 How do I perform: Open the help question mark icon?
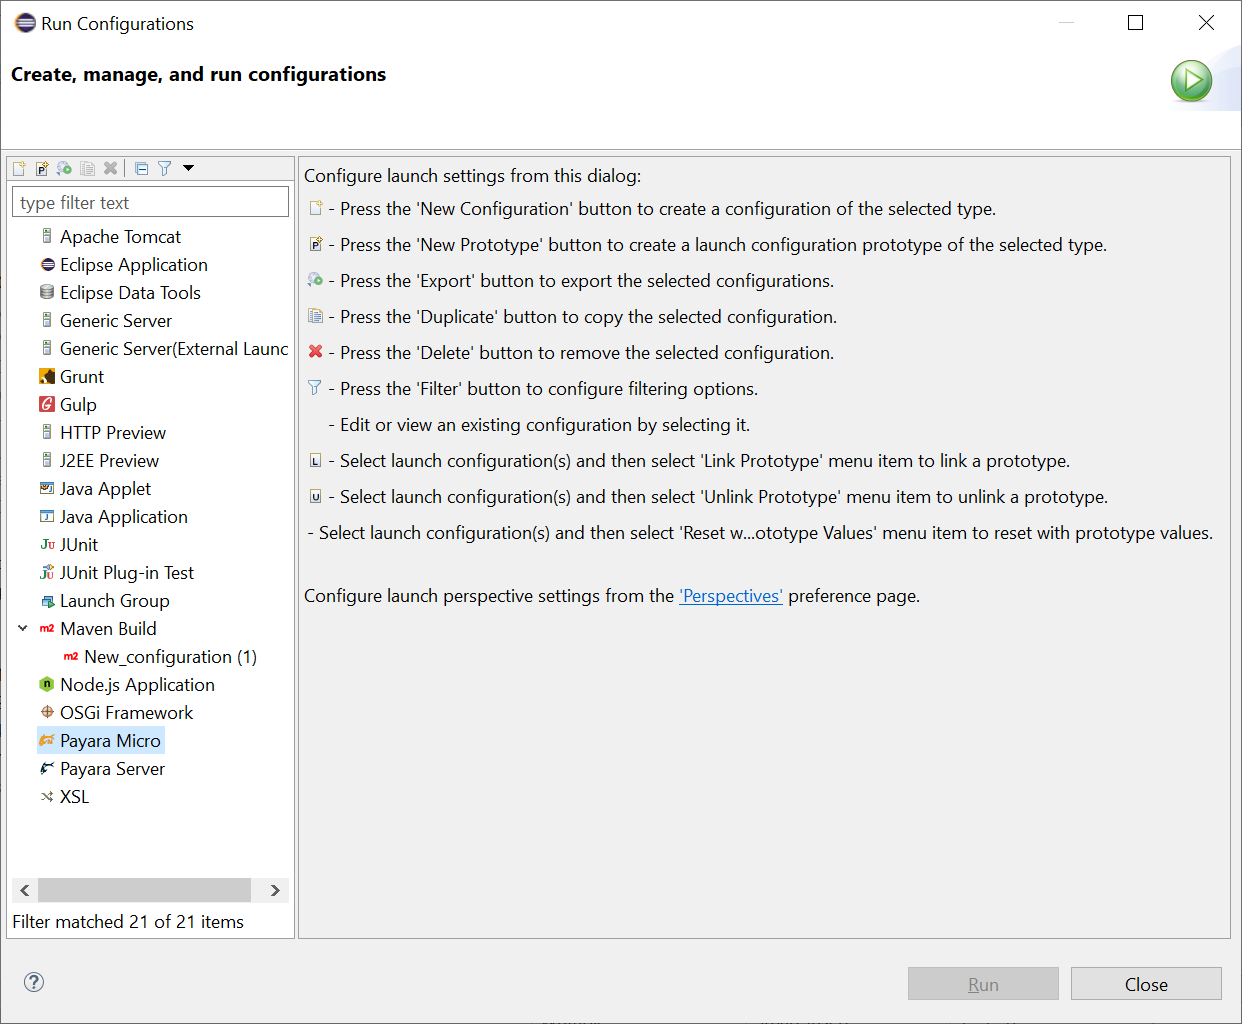click(34, 982)
